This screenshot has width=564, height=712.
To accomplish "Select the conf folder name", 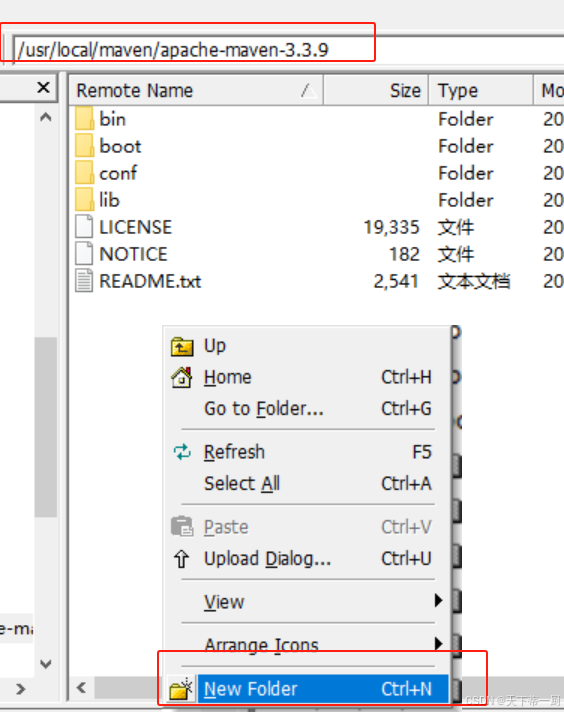I will (x=118, y=173).
